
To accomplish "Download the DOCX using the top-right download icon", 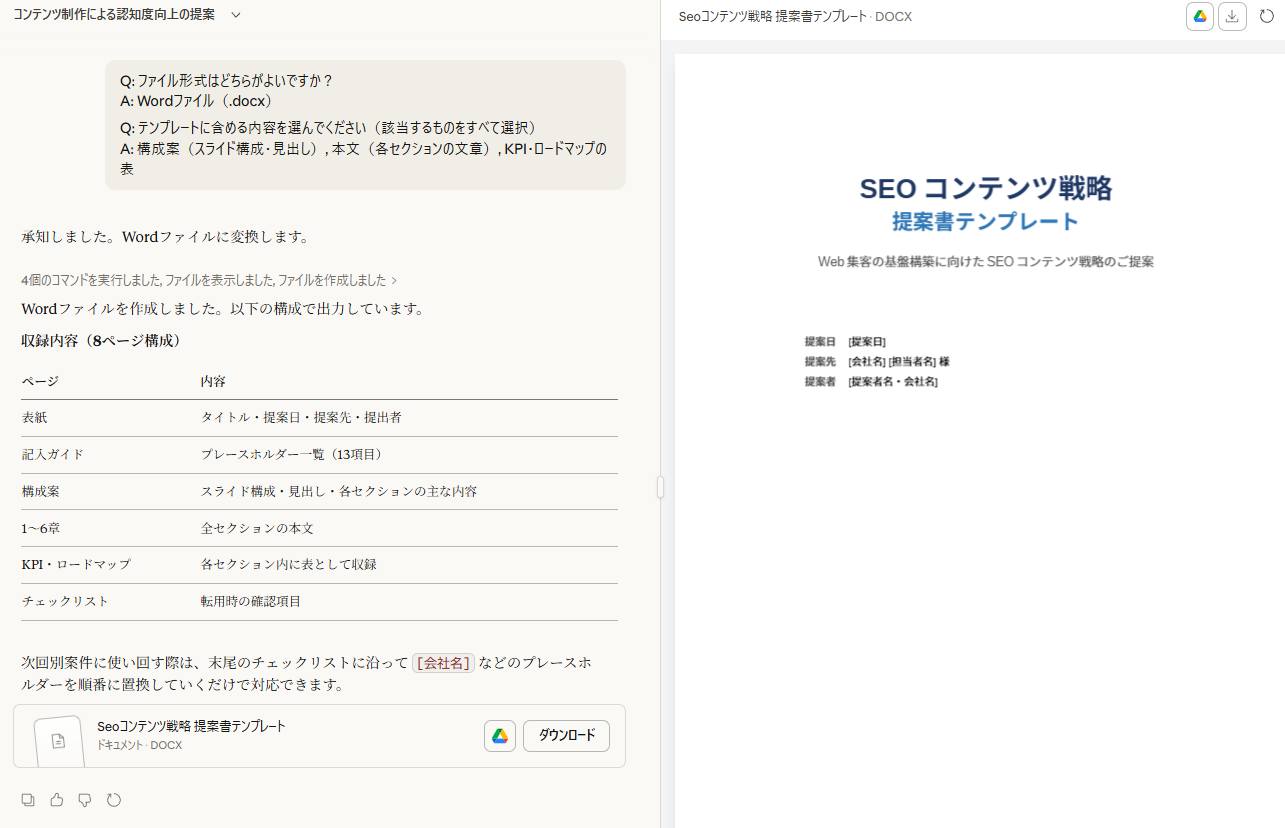I will (x=1232, y=16).
